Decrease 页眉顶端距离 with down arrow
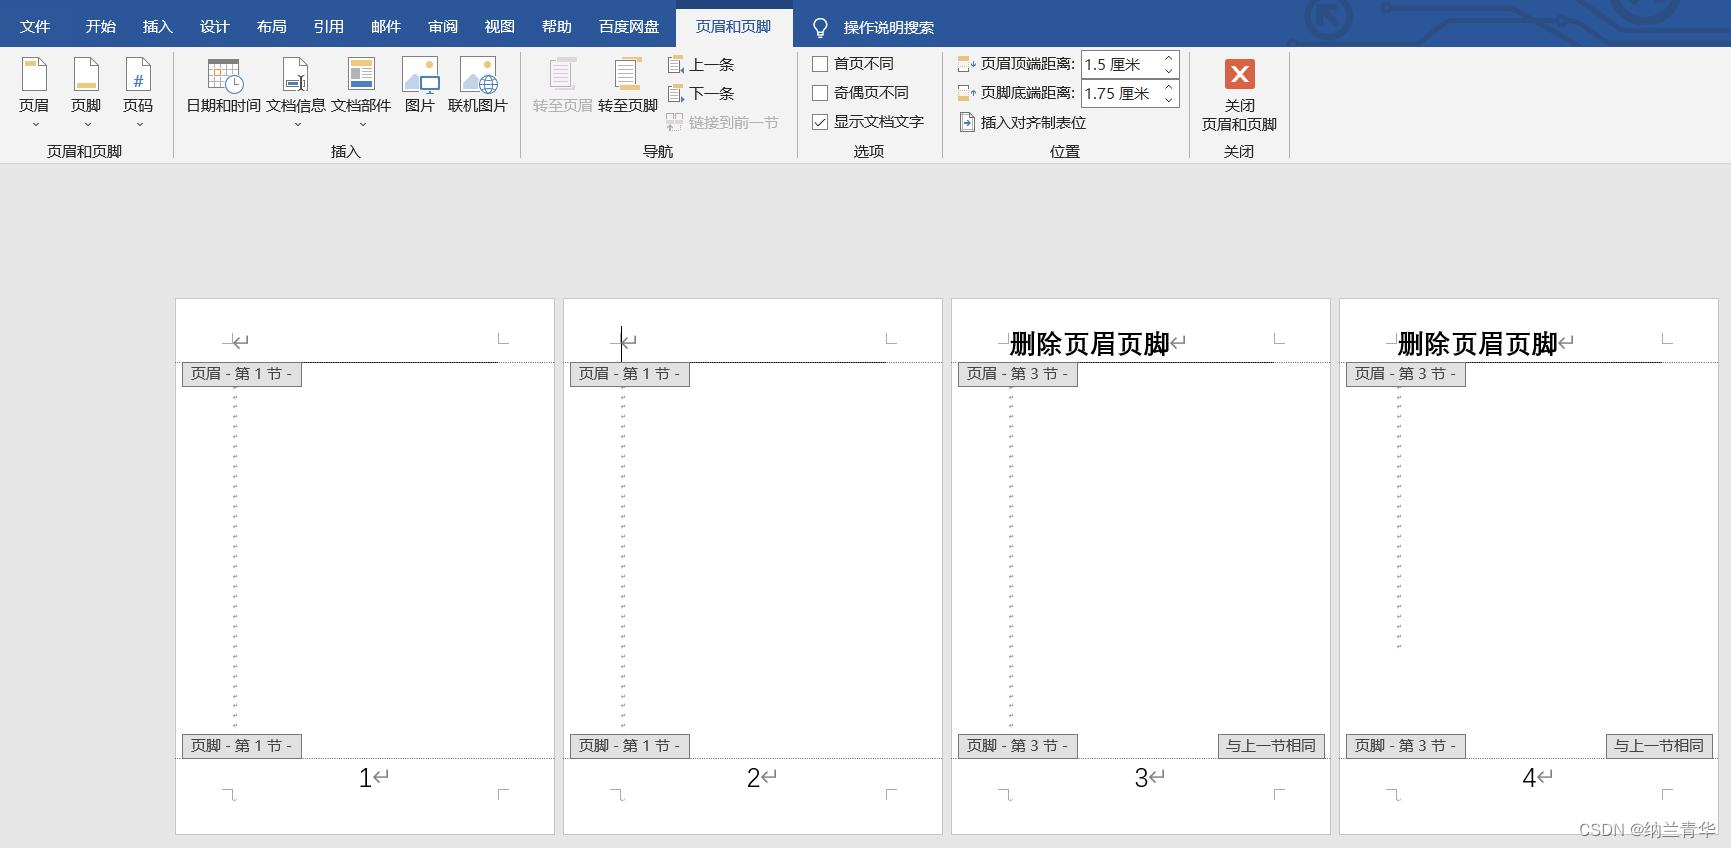1731x848 pixels. 1168,71
